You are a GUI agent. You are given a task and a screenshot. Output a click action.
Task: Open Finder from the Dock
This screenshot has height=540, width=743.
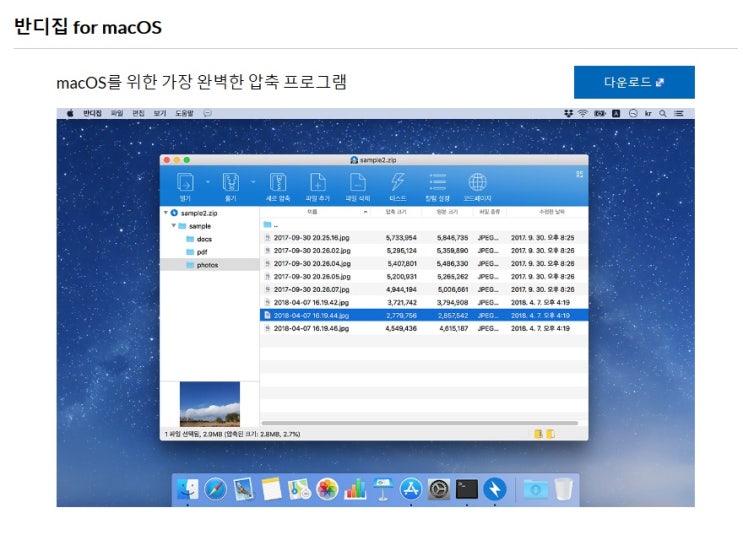pos(188,489)
